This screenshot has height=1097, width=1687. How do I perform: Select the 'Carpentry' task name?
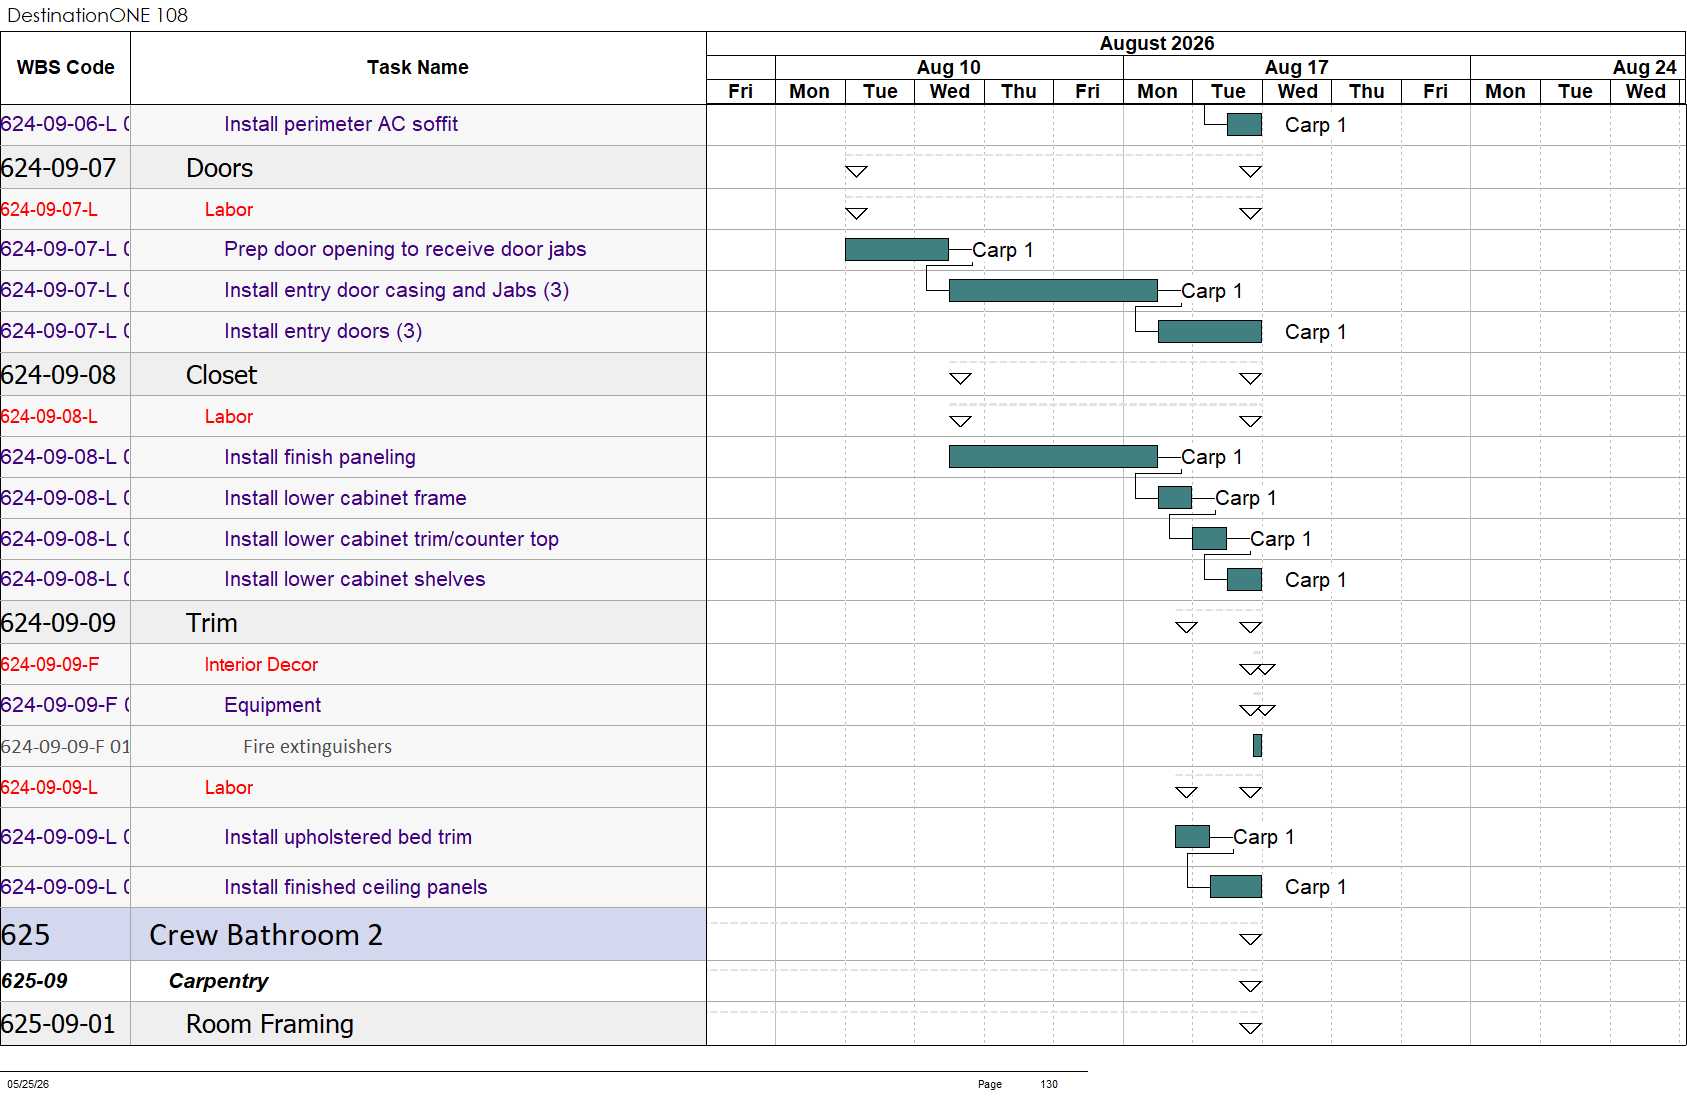218,981
